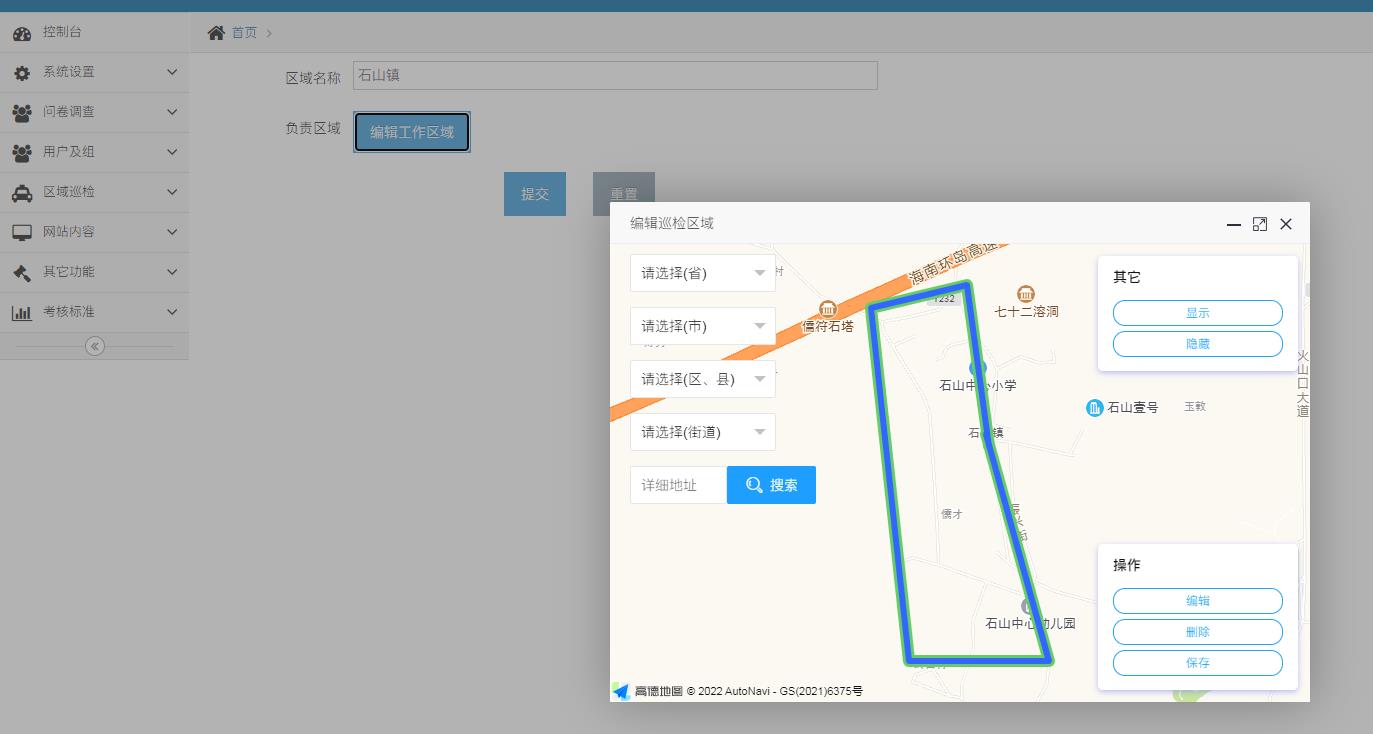Viewport: 1373px width, 734px height.
Task: Open 区域巡检 menu item
Action: coord(94,192)
